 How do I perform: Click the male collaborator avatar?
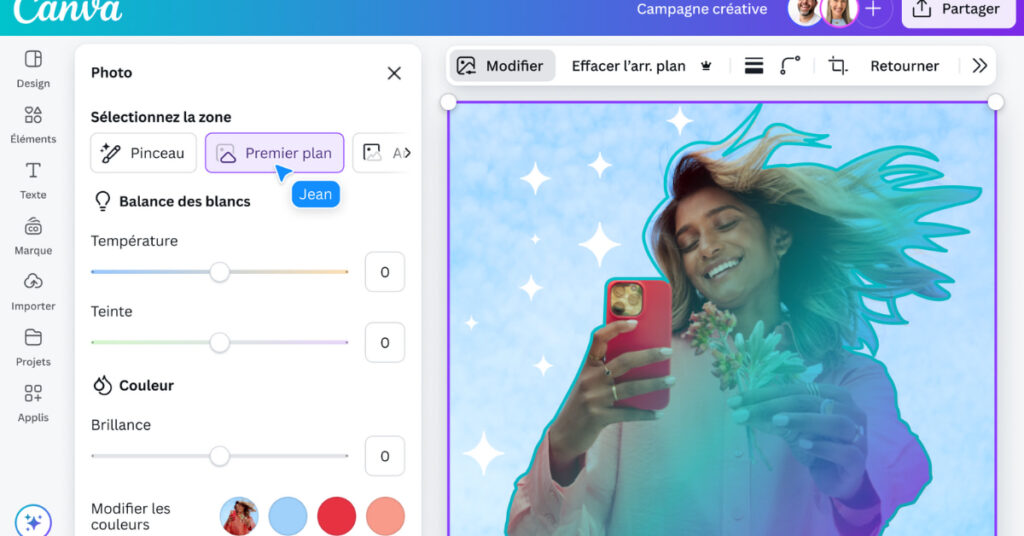pos(805,10)
